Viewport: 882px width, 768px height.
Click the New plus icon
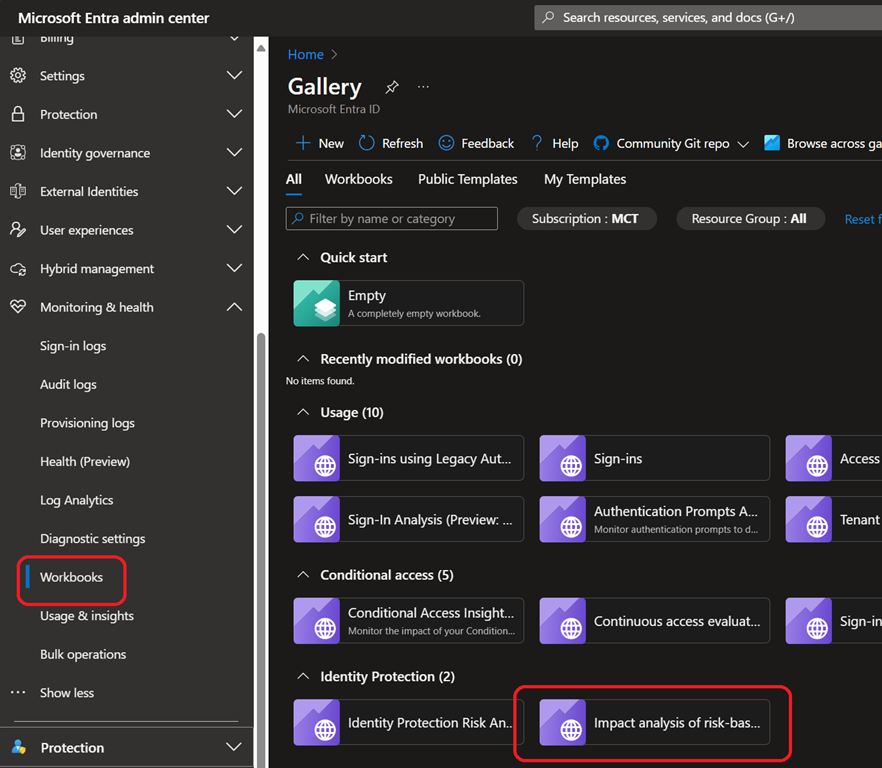[x=303, y=143]
